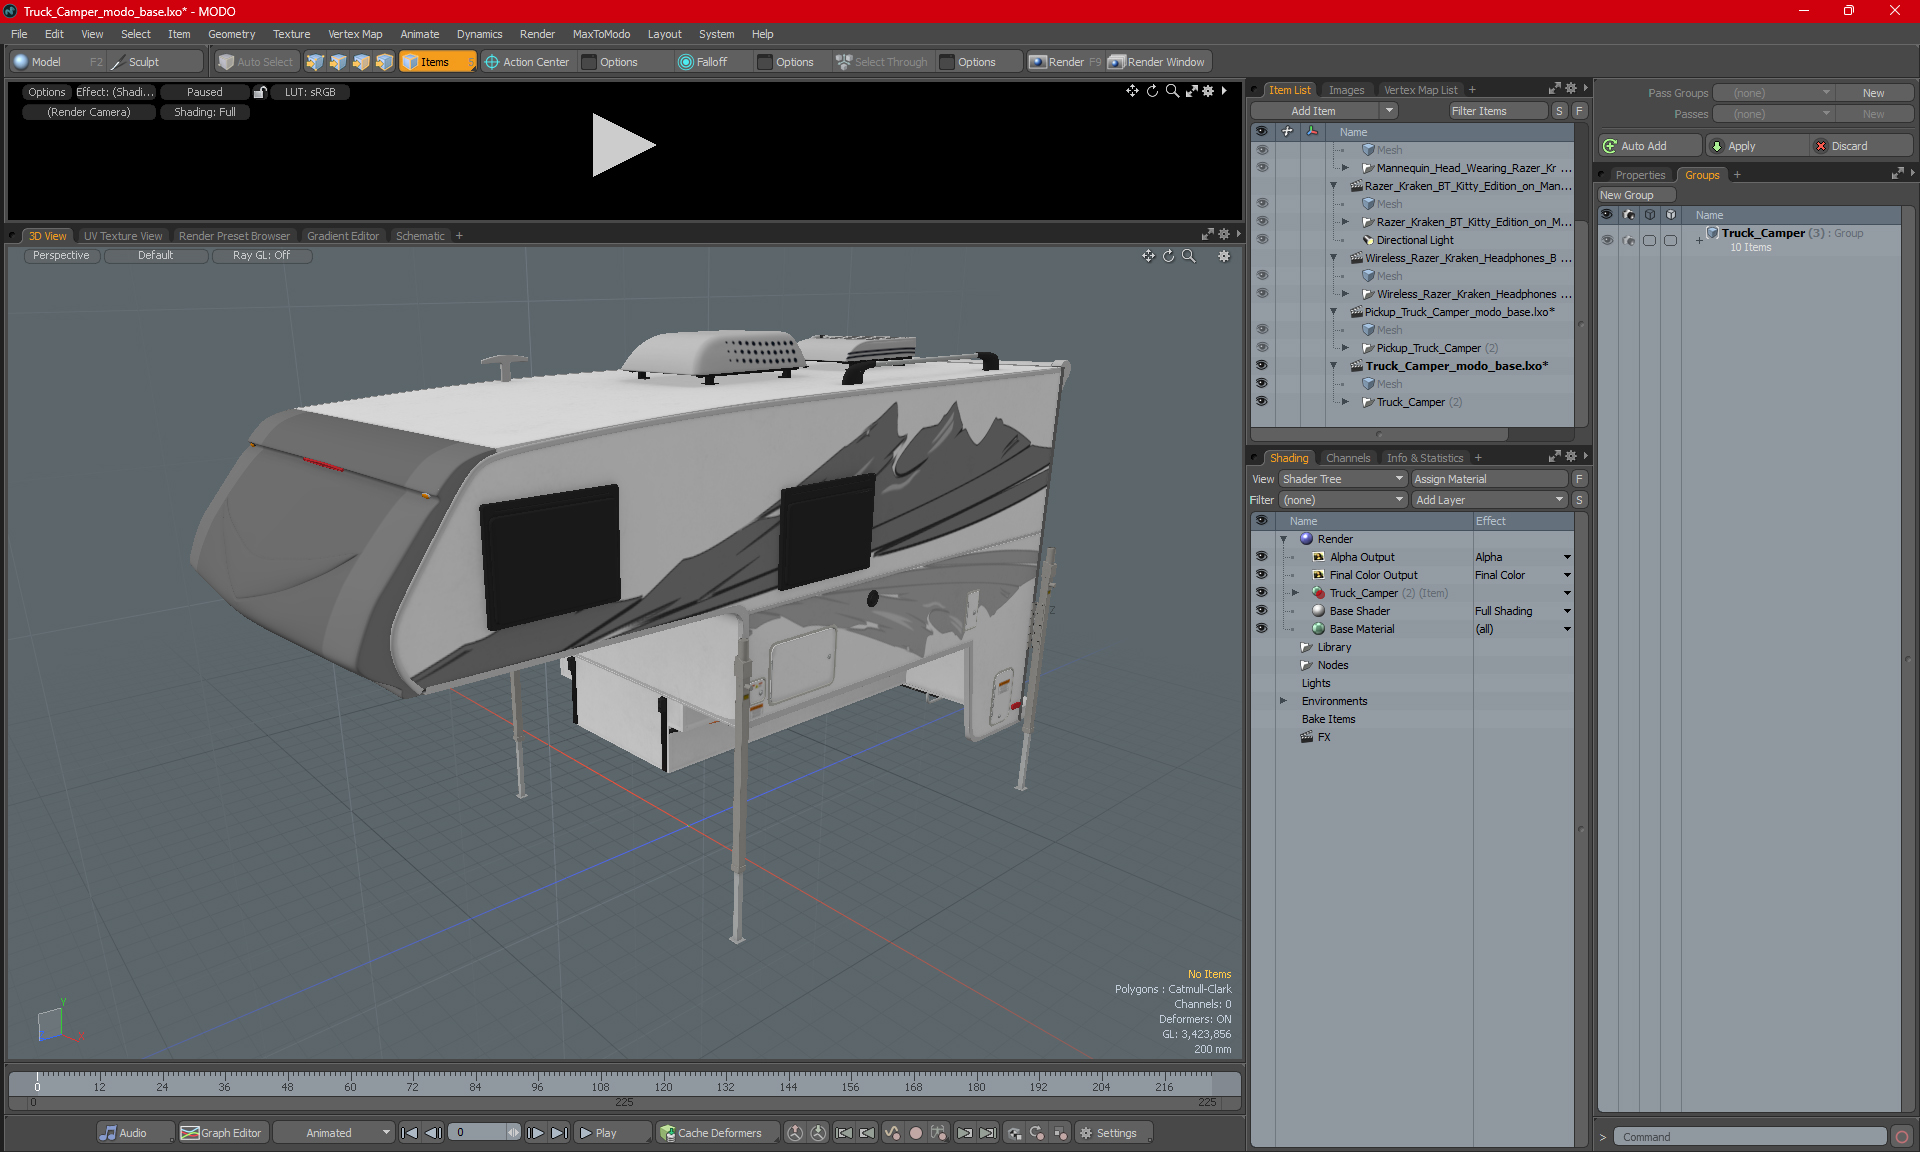Expand the Truck_Camper item in item list
Viewport: 1920px width, 1152px height.
1345,402
